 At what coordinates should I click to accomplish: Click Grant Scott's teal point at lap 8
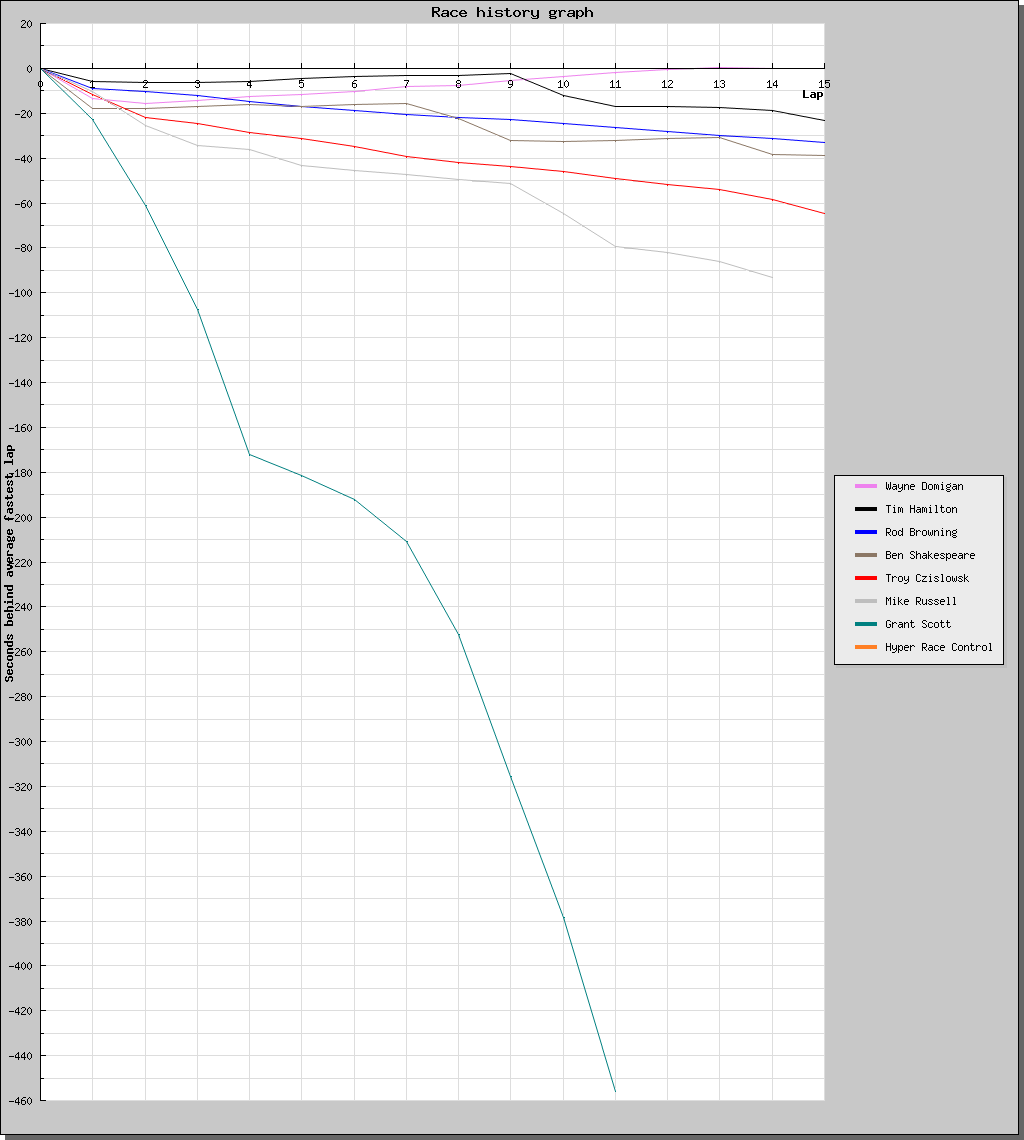tap(458, 634)
